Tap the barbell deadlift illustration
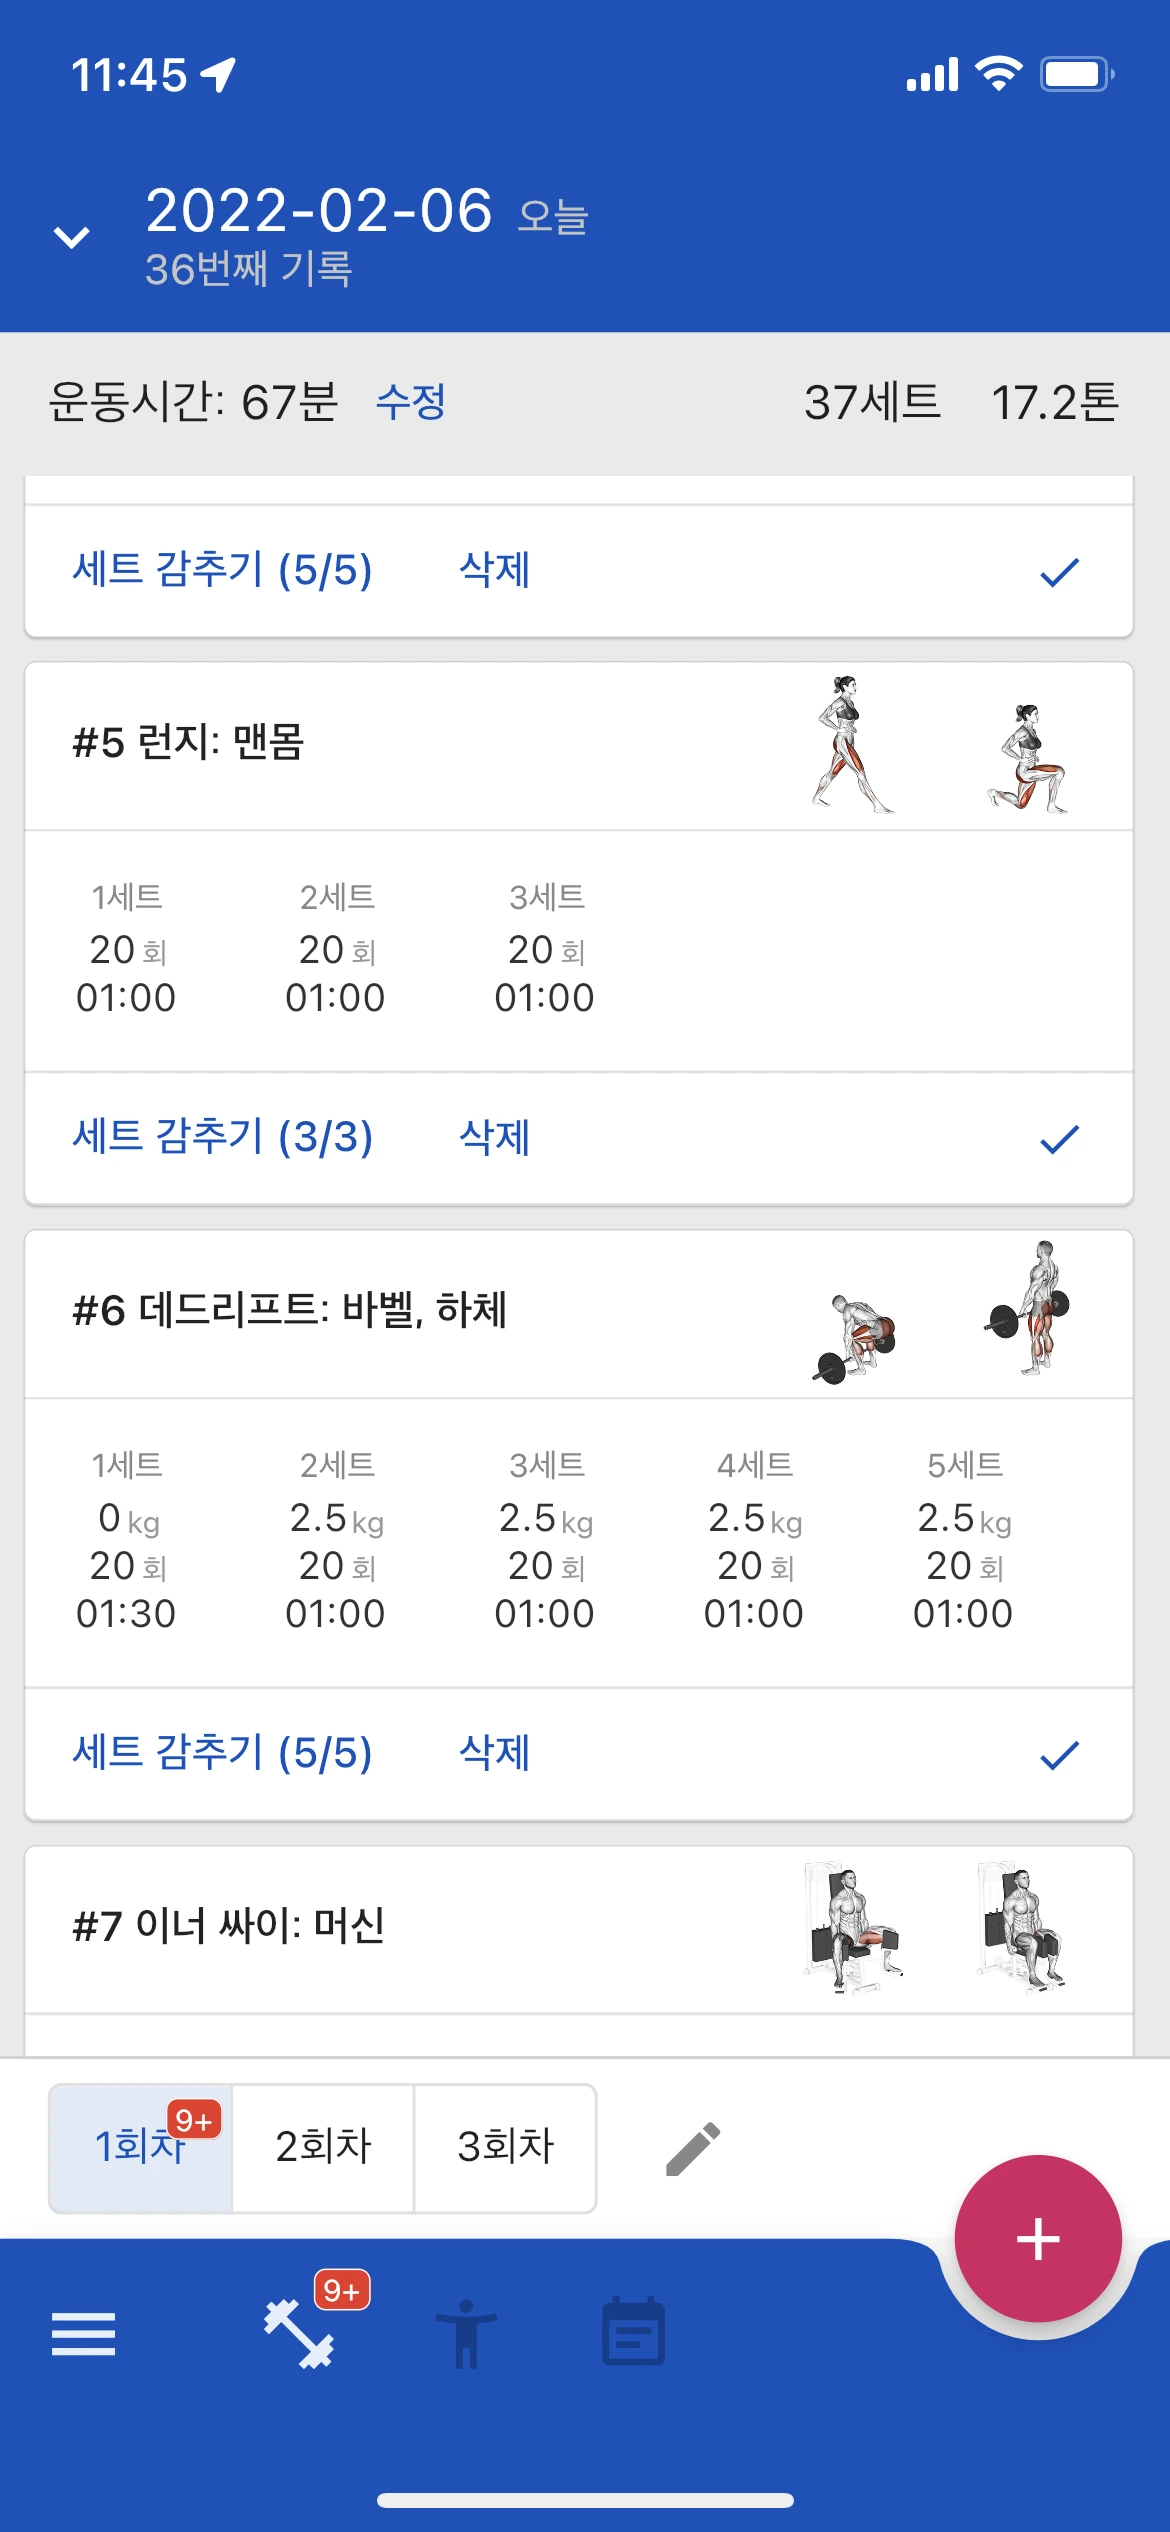1170x2532 pixels. click(938, 1312)
